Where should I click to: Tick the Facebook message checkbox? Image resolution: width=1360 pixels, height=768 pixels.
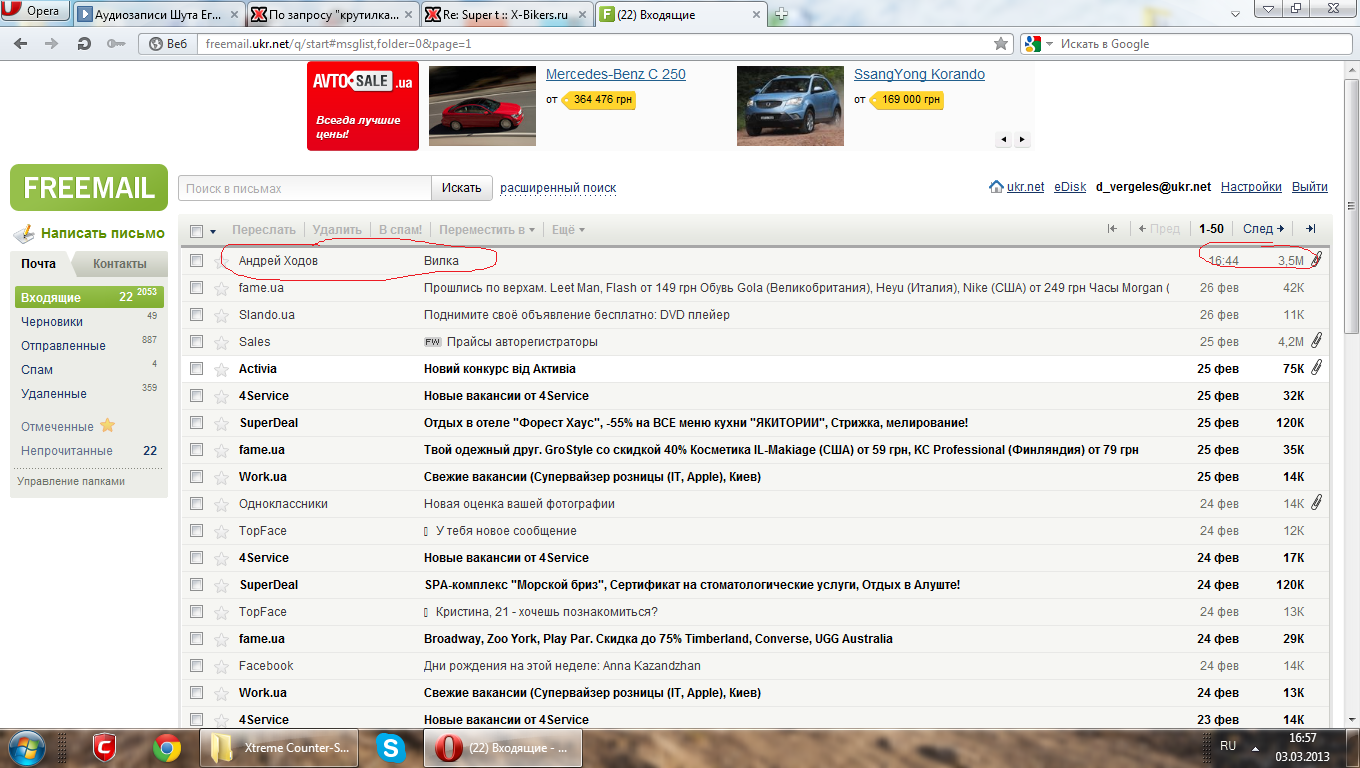pos(197,666)
